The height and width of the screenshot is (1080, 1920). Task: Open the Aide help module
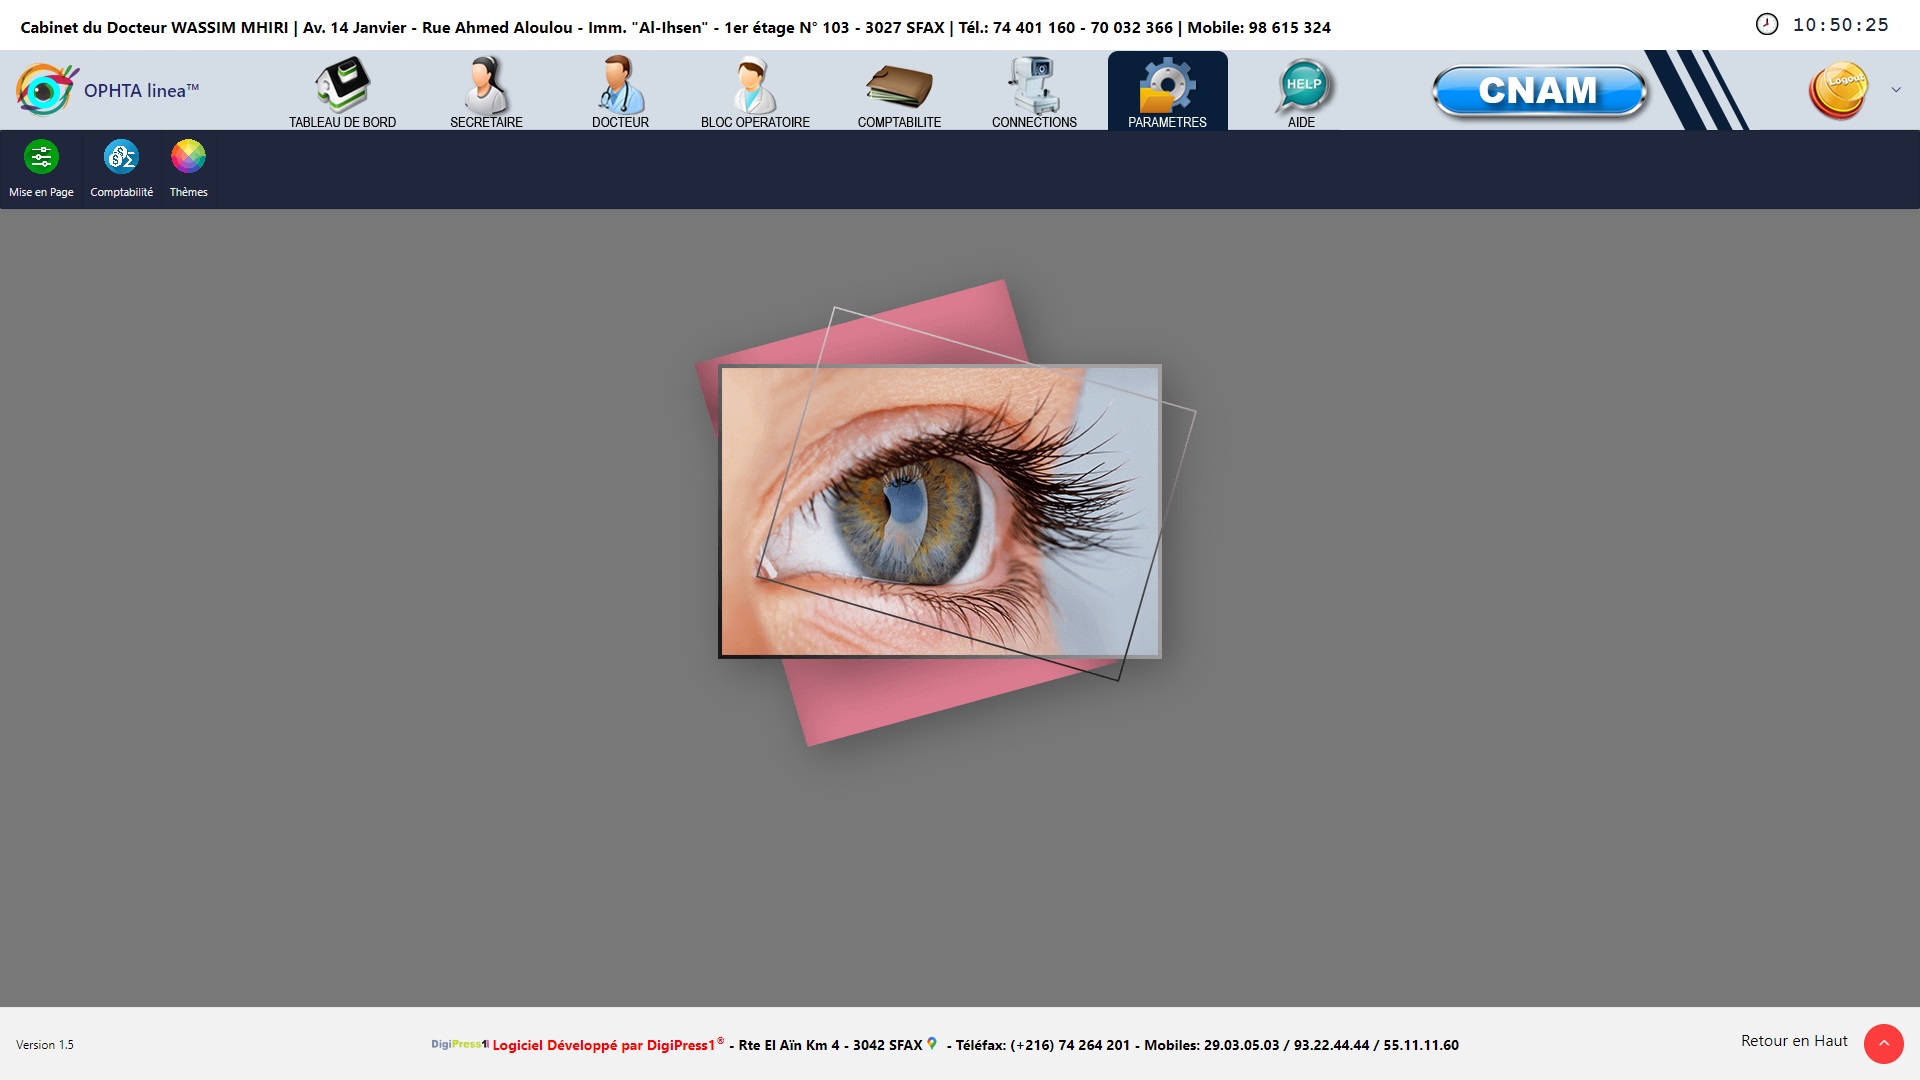pos(1301,92)
